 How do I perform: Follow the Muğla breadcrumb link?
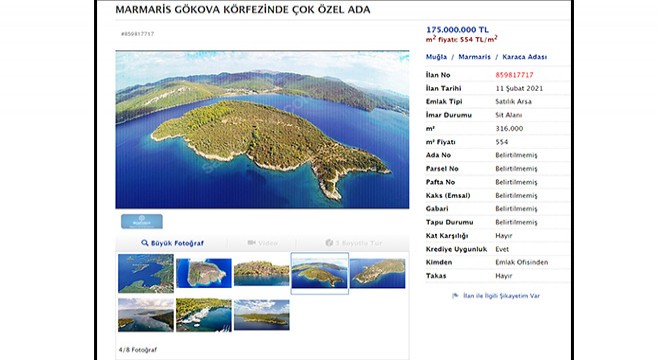click(x=436, y=57)
